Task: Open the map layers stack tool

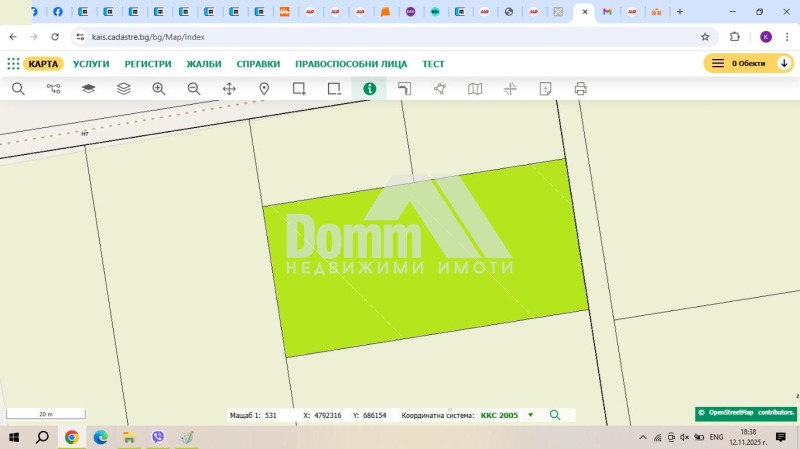Action: tap(123, 88)
